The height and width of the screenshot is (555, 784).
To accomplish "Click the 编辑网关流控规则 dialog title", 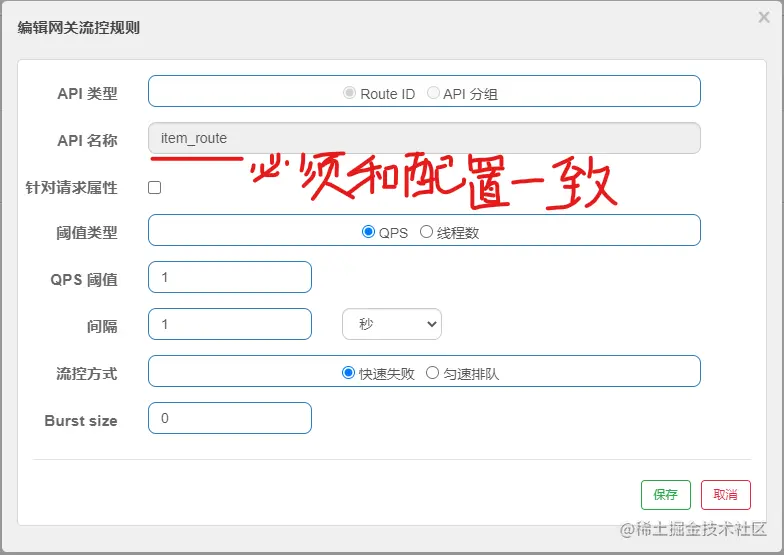I will click(x=78, y=28).
